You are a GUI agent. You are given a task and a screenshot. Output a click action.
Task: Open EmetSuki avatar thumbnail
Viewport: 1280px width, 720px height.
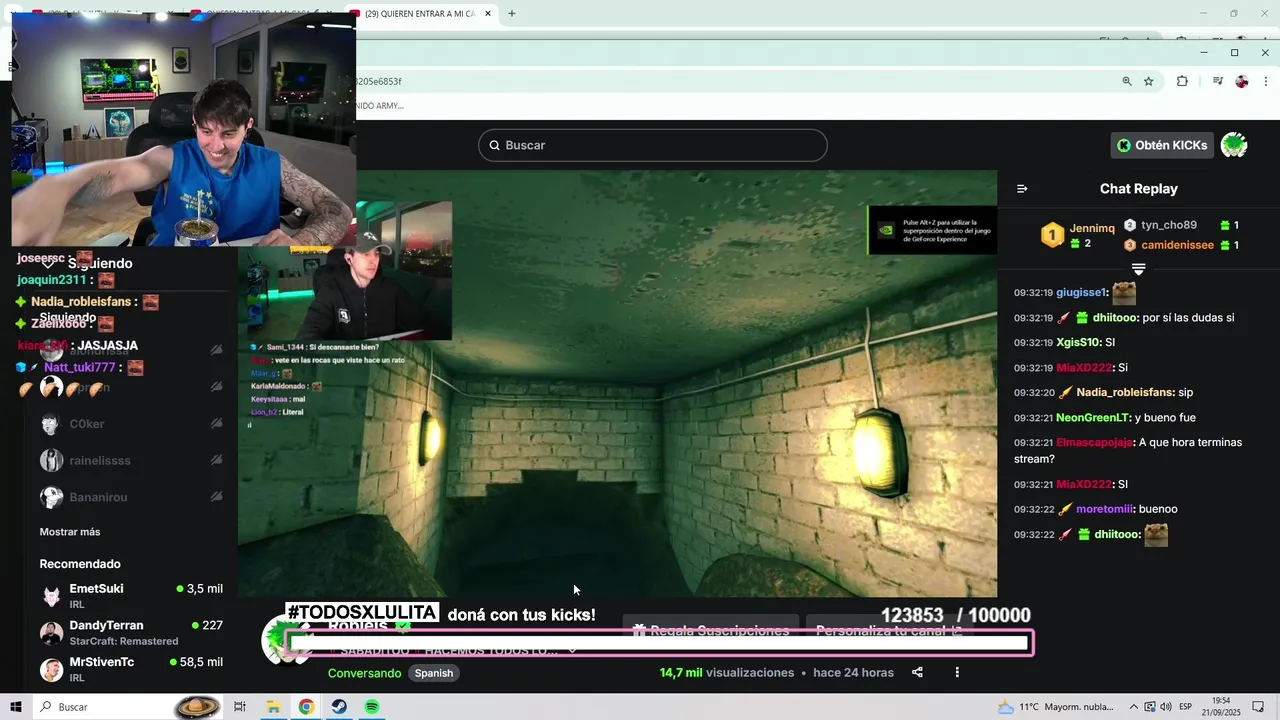click(x=51, y=596)
